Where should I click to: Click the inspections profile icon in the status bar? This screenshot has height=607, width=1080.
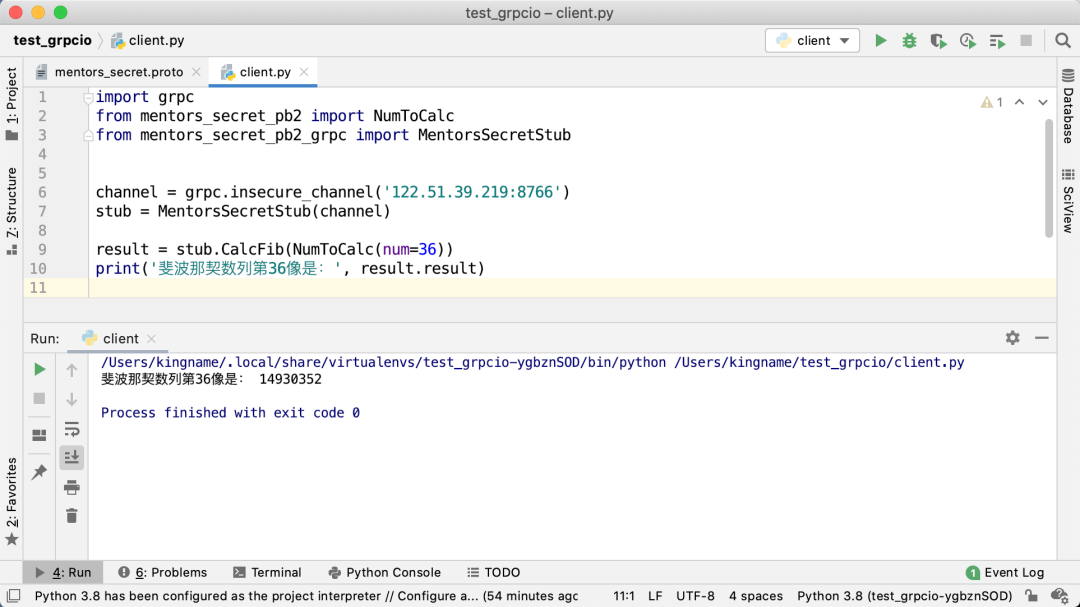click(1059, 596)
